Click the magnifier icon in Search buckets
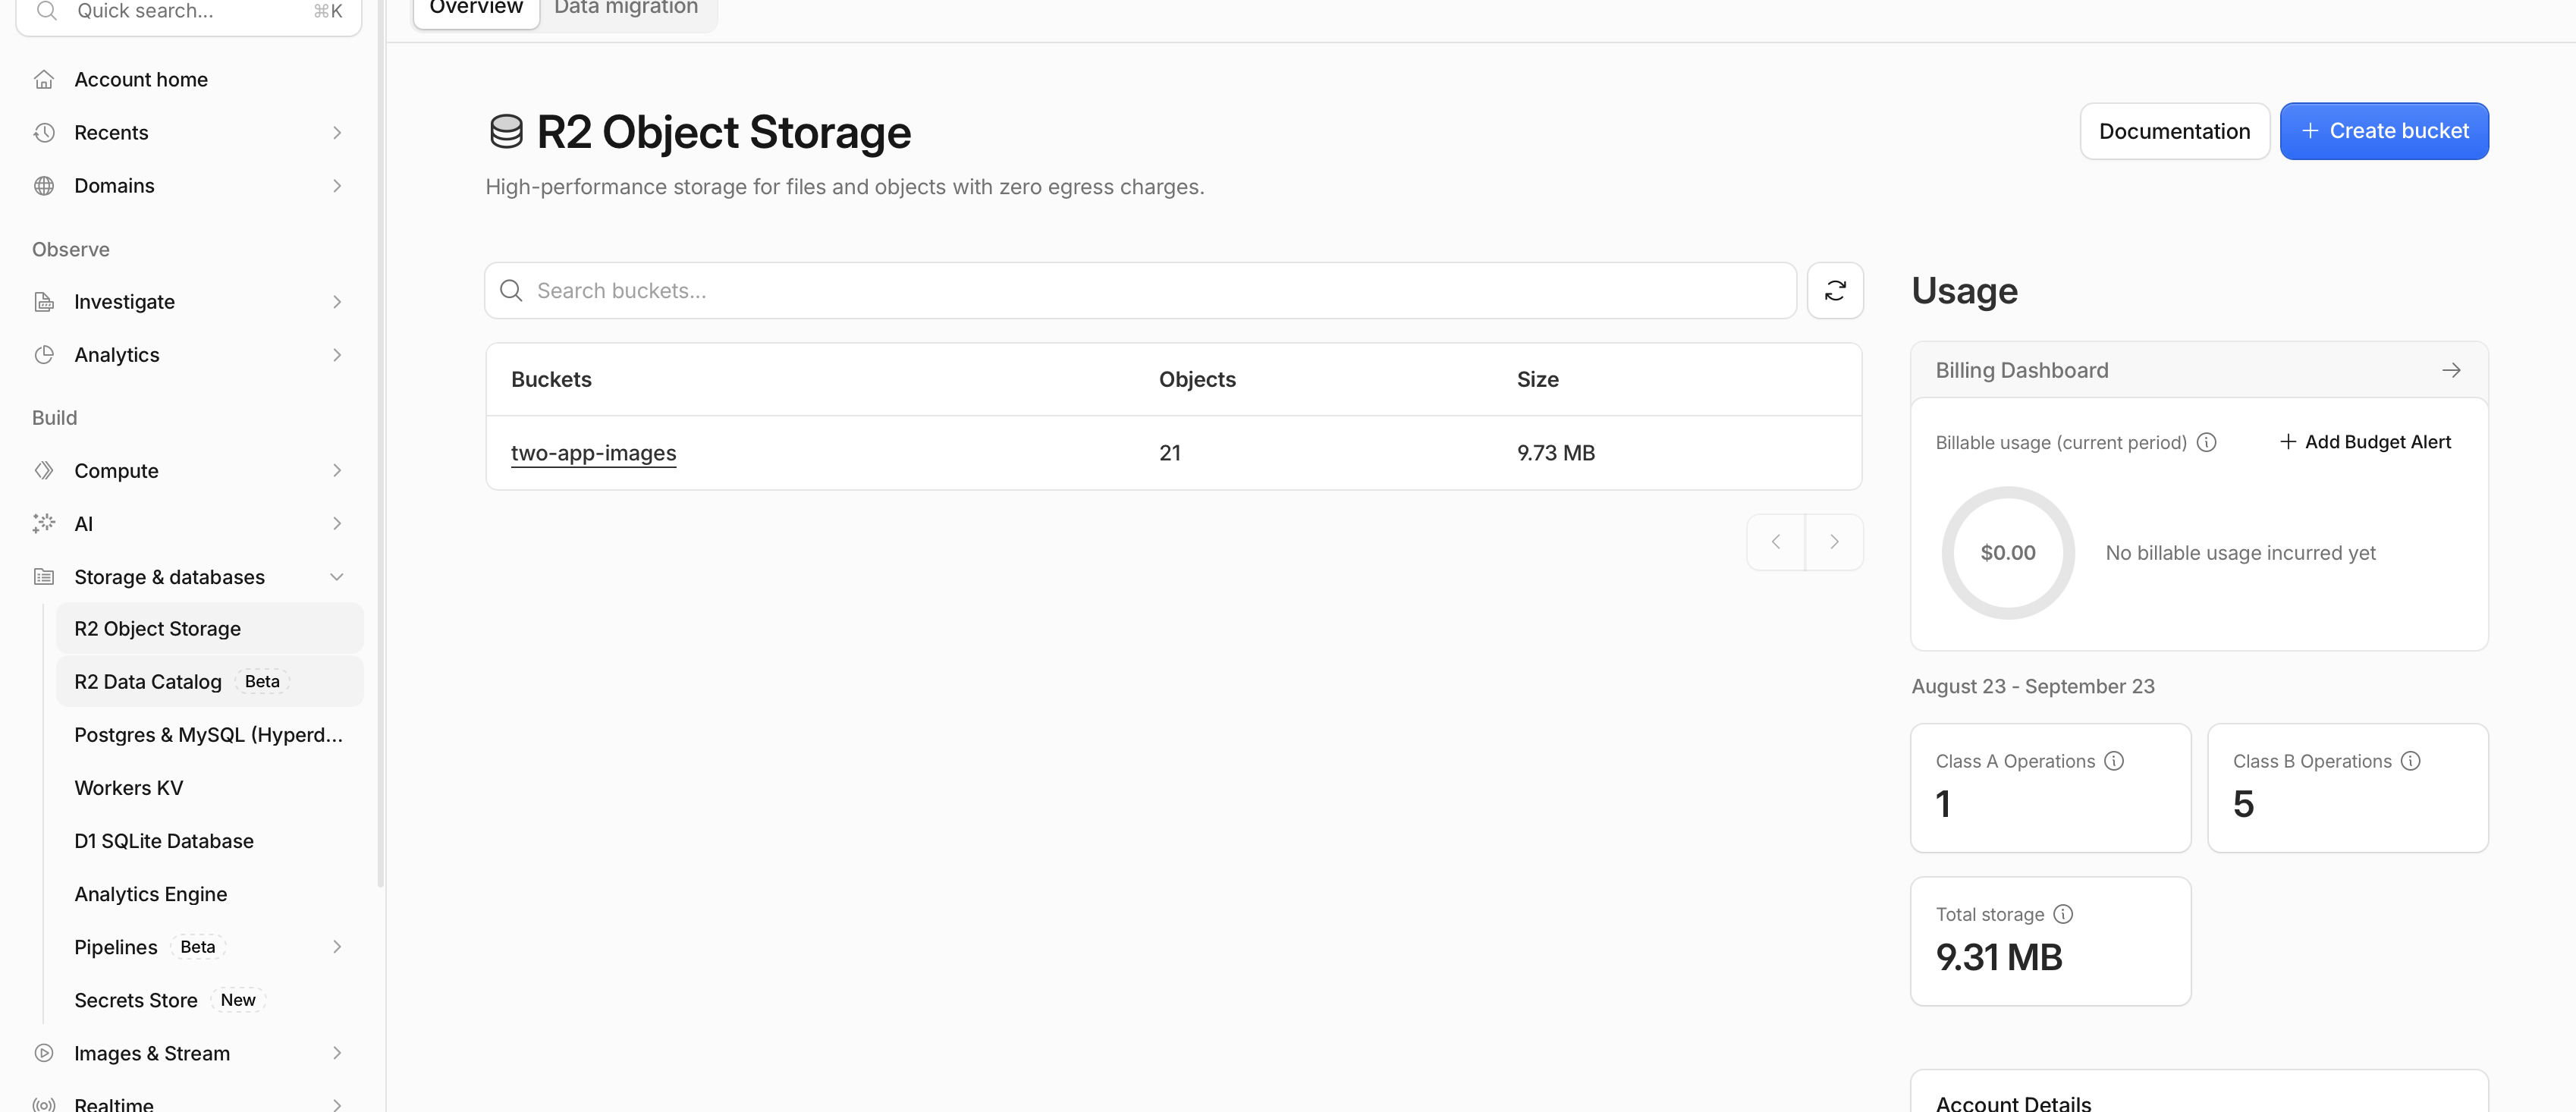Screen dimensions: 2576x1112 tap(511, 291)
